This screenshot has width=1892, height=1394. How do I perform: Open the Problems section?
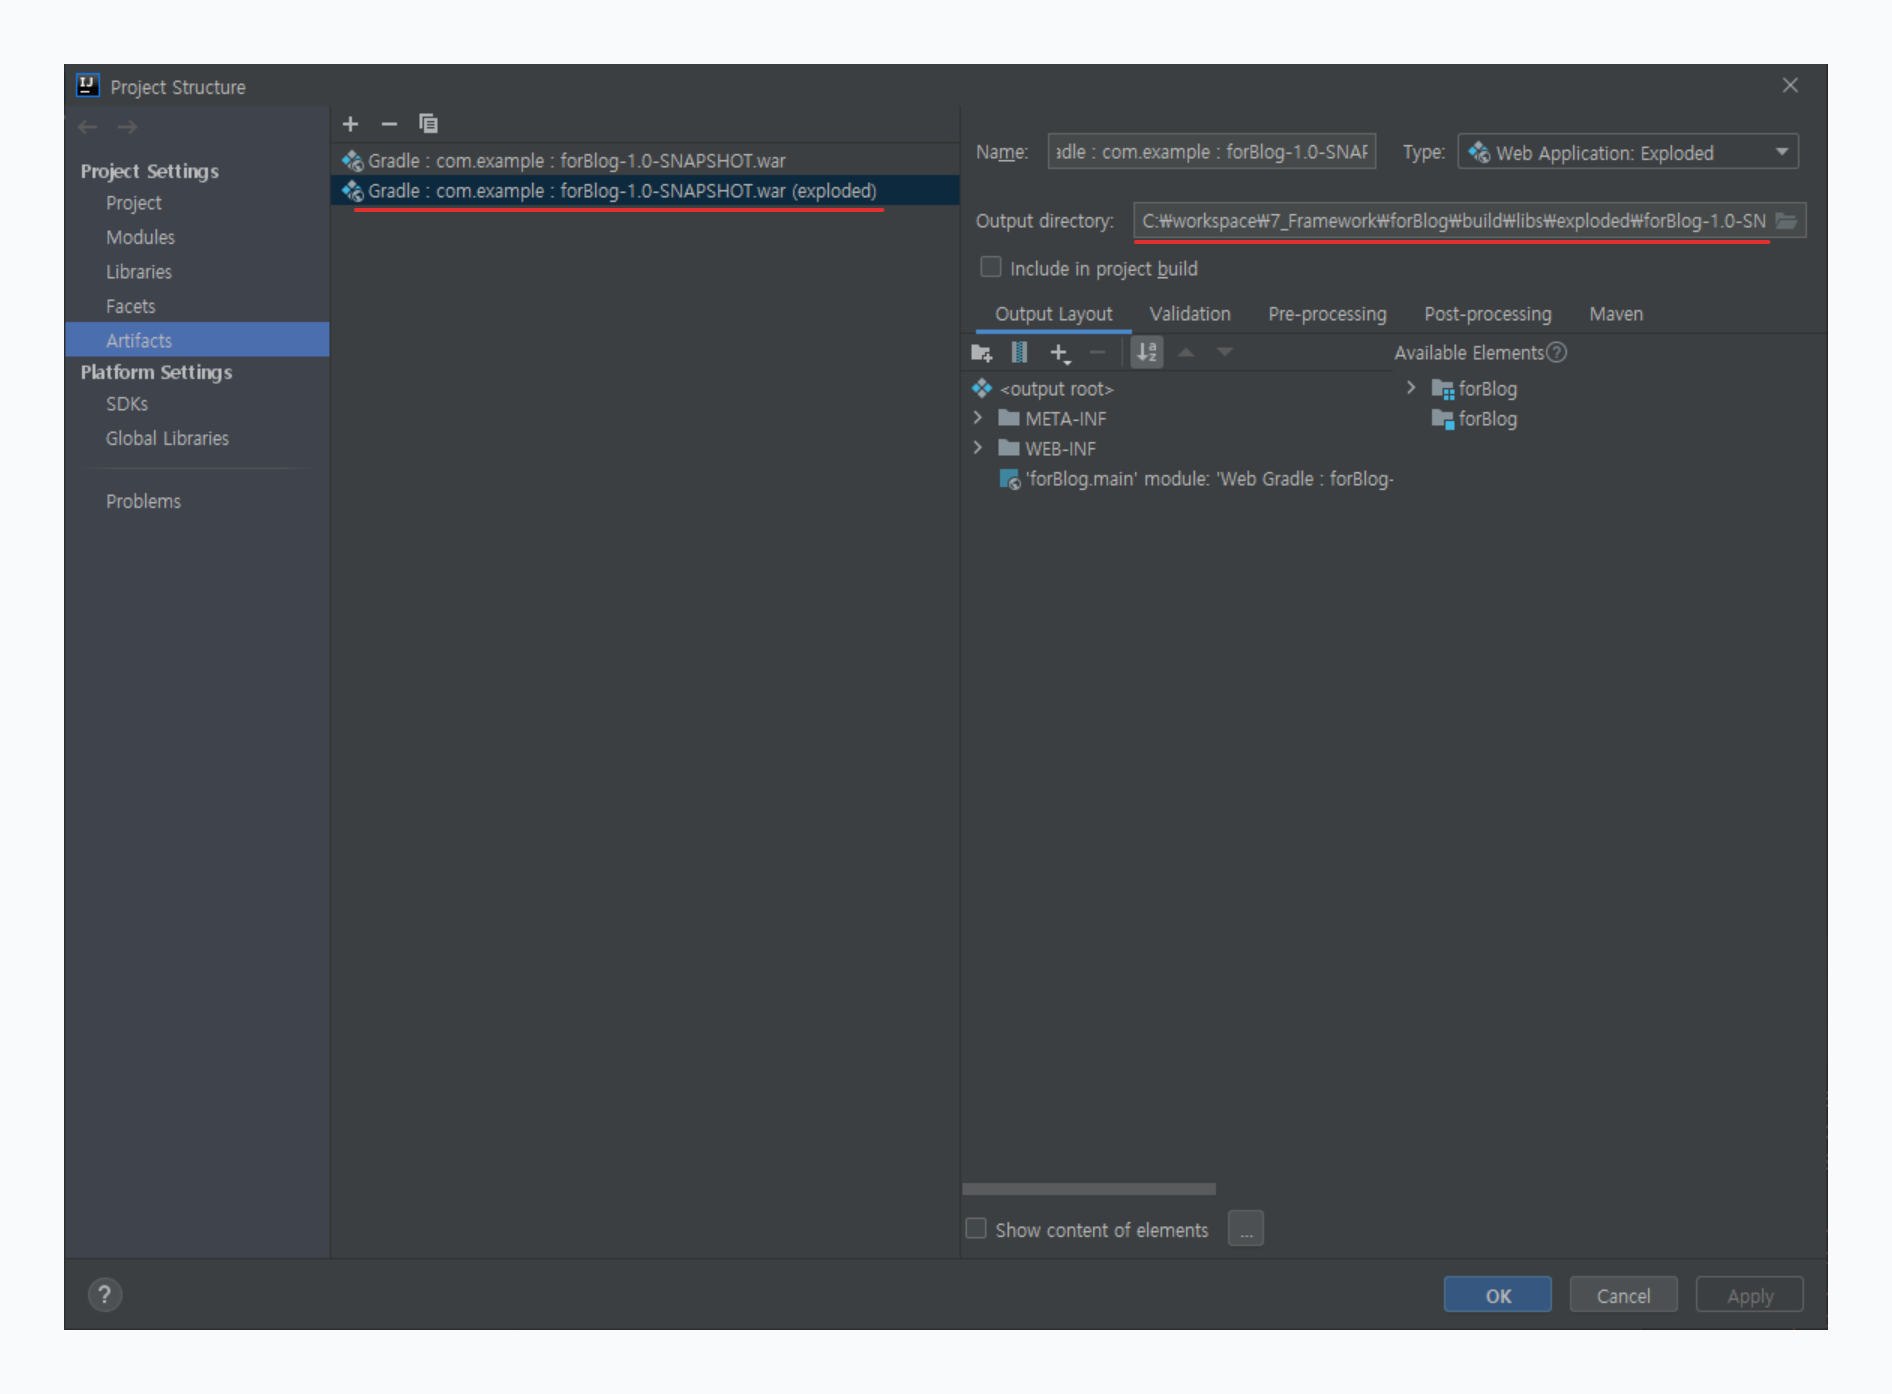(143, 501)
